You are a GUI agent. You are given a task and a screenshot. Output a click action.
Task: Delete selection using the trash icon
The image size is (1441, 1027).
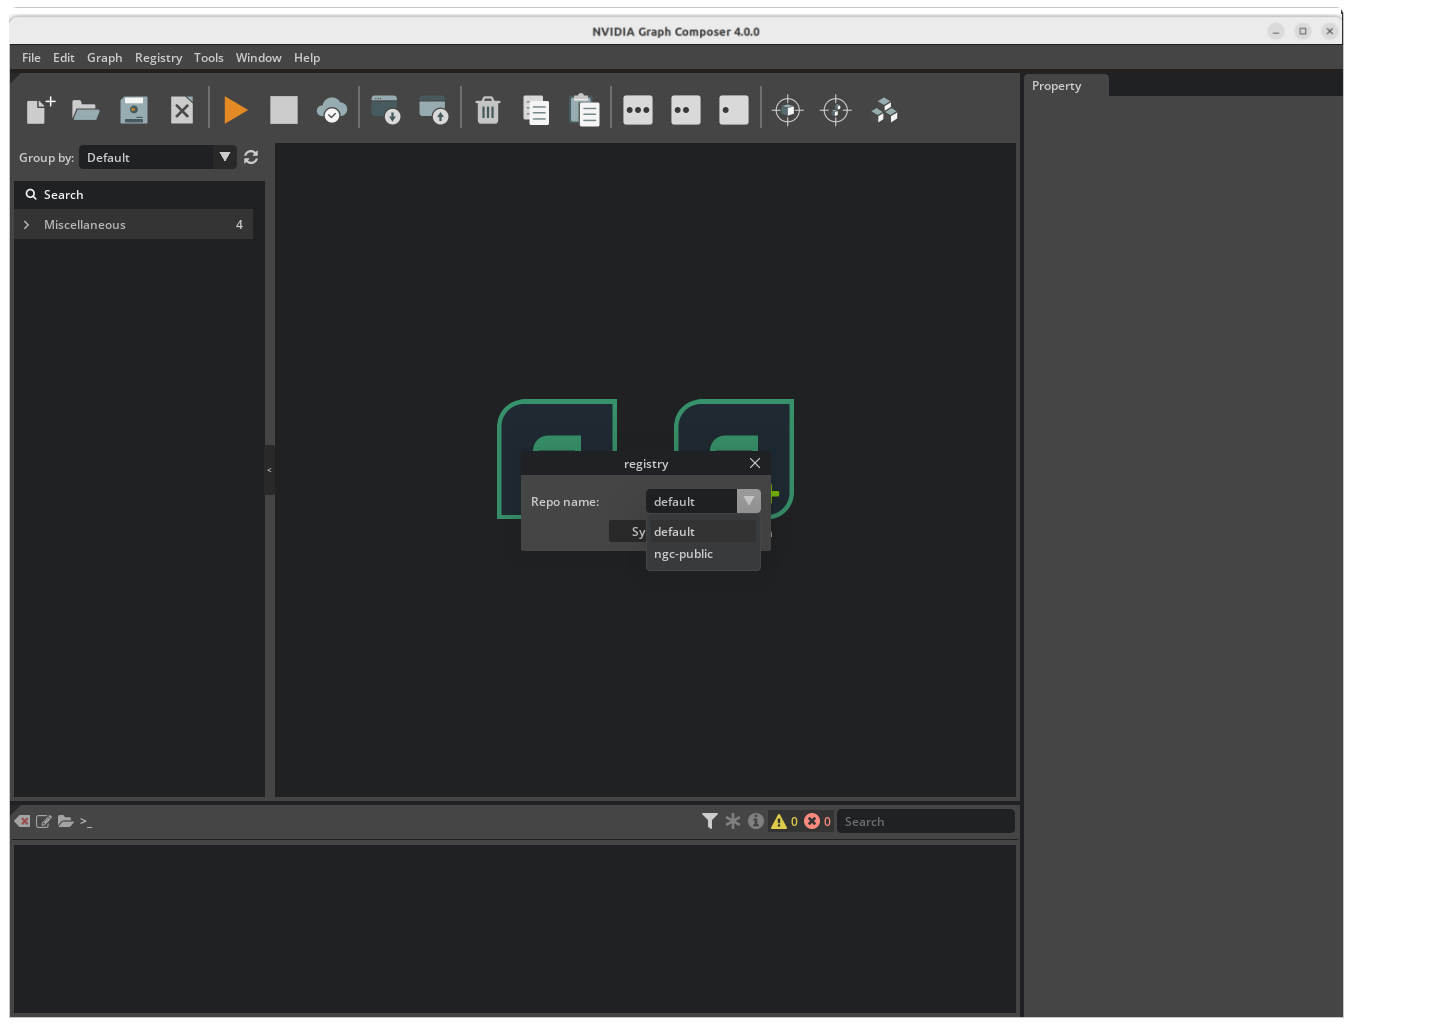pos(488,110)
